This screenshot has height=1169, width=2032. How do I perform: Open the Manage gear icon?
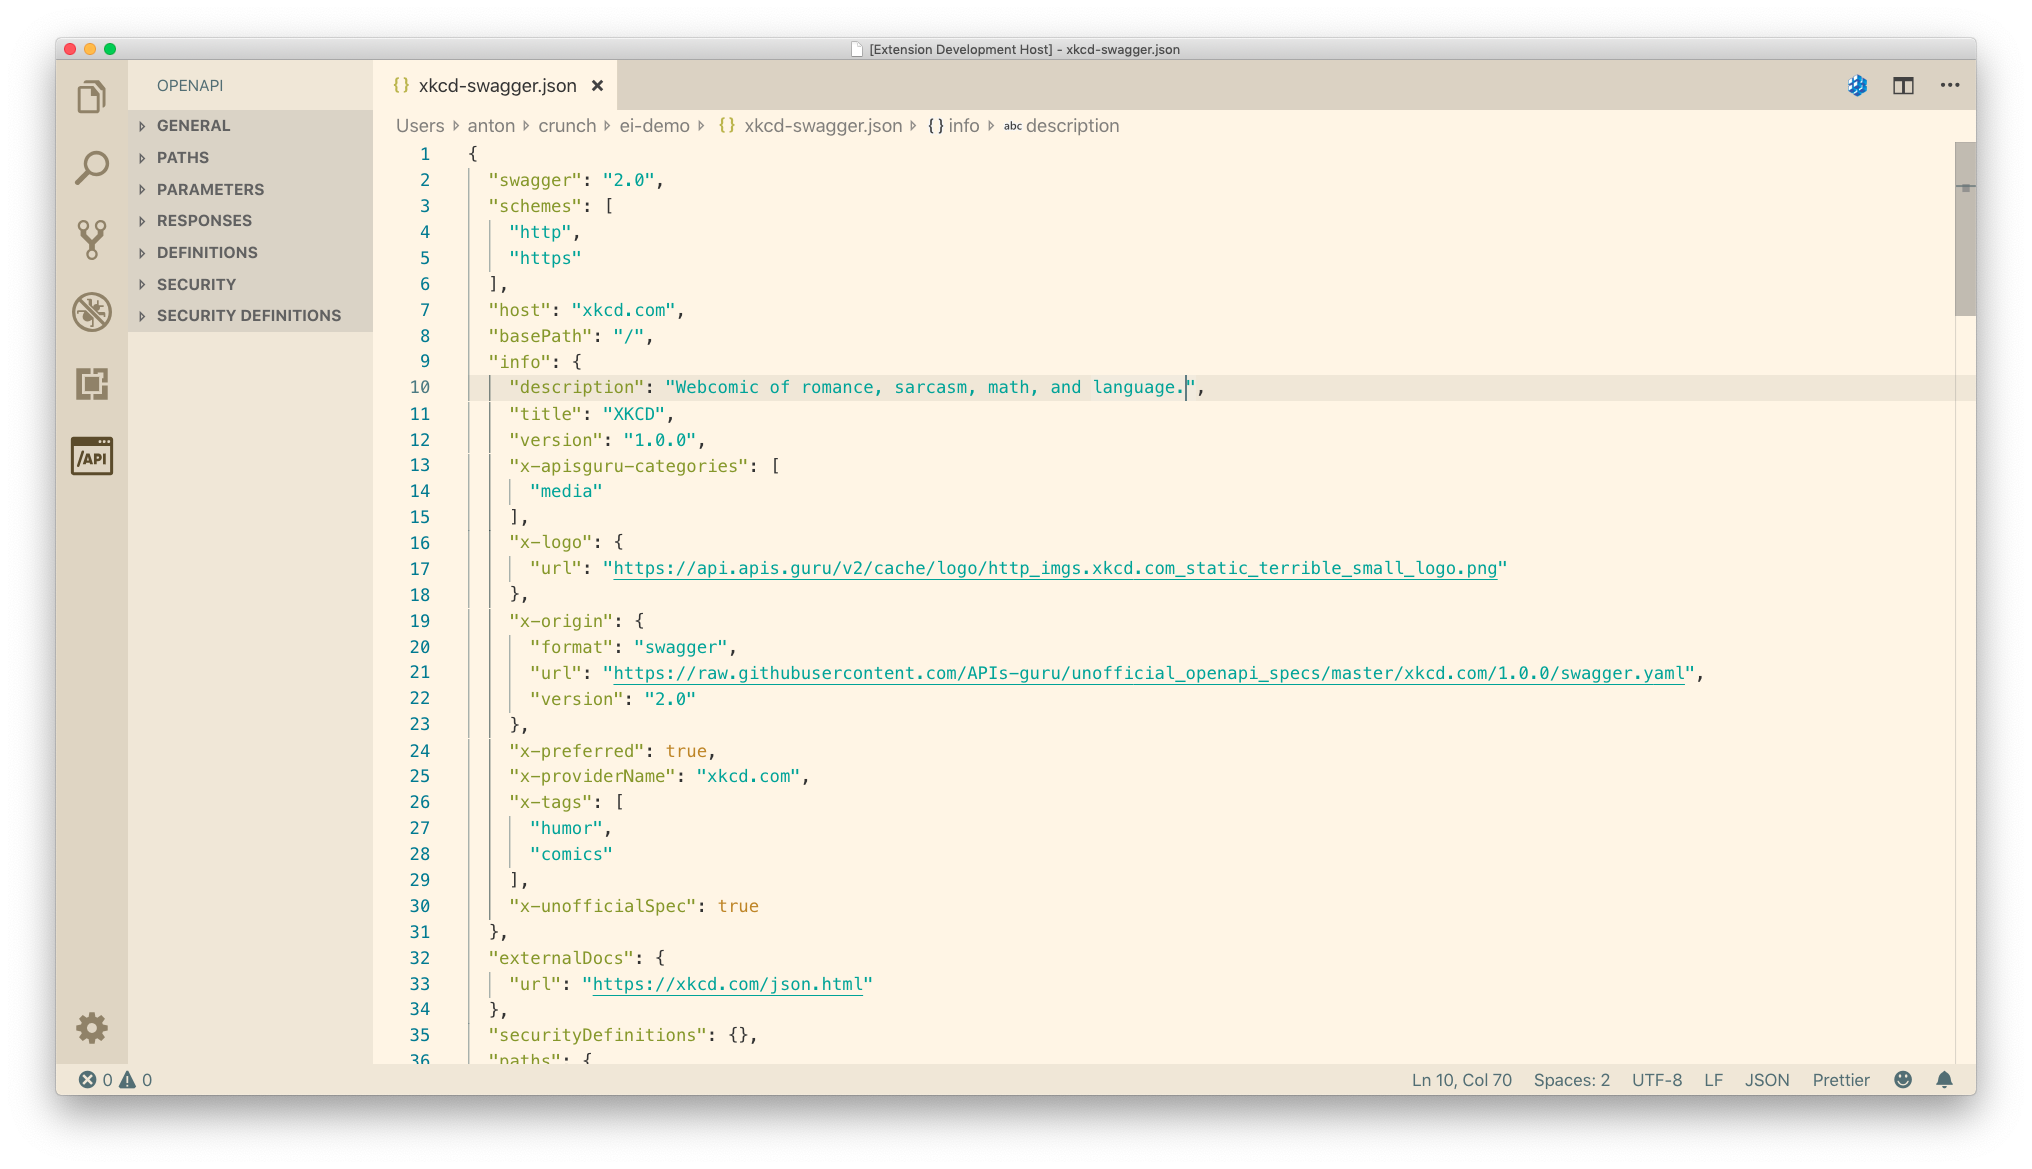pyautogui.click(x=92, y=1027)
